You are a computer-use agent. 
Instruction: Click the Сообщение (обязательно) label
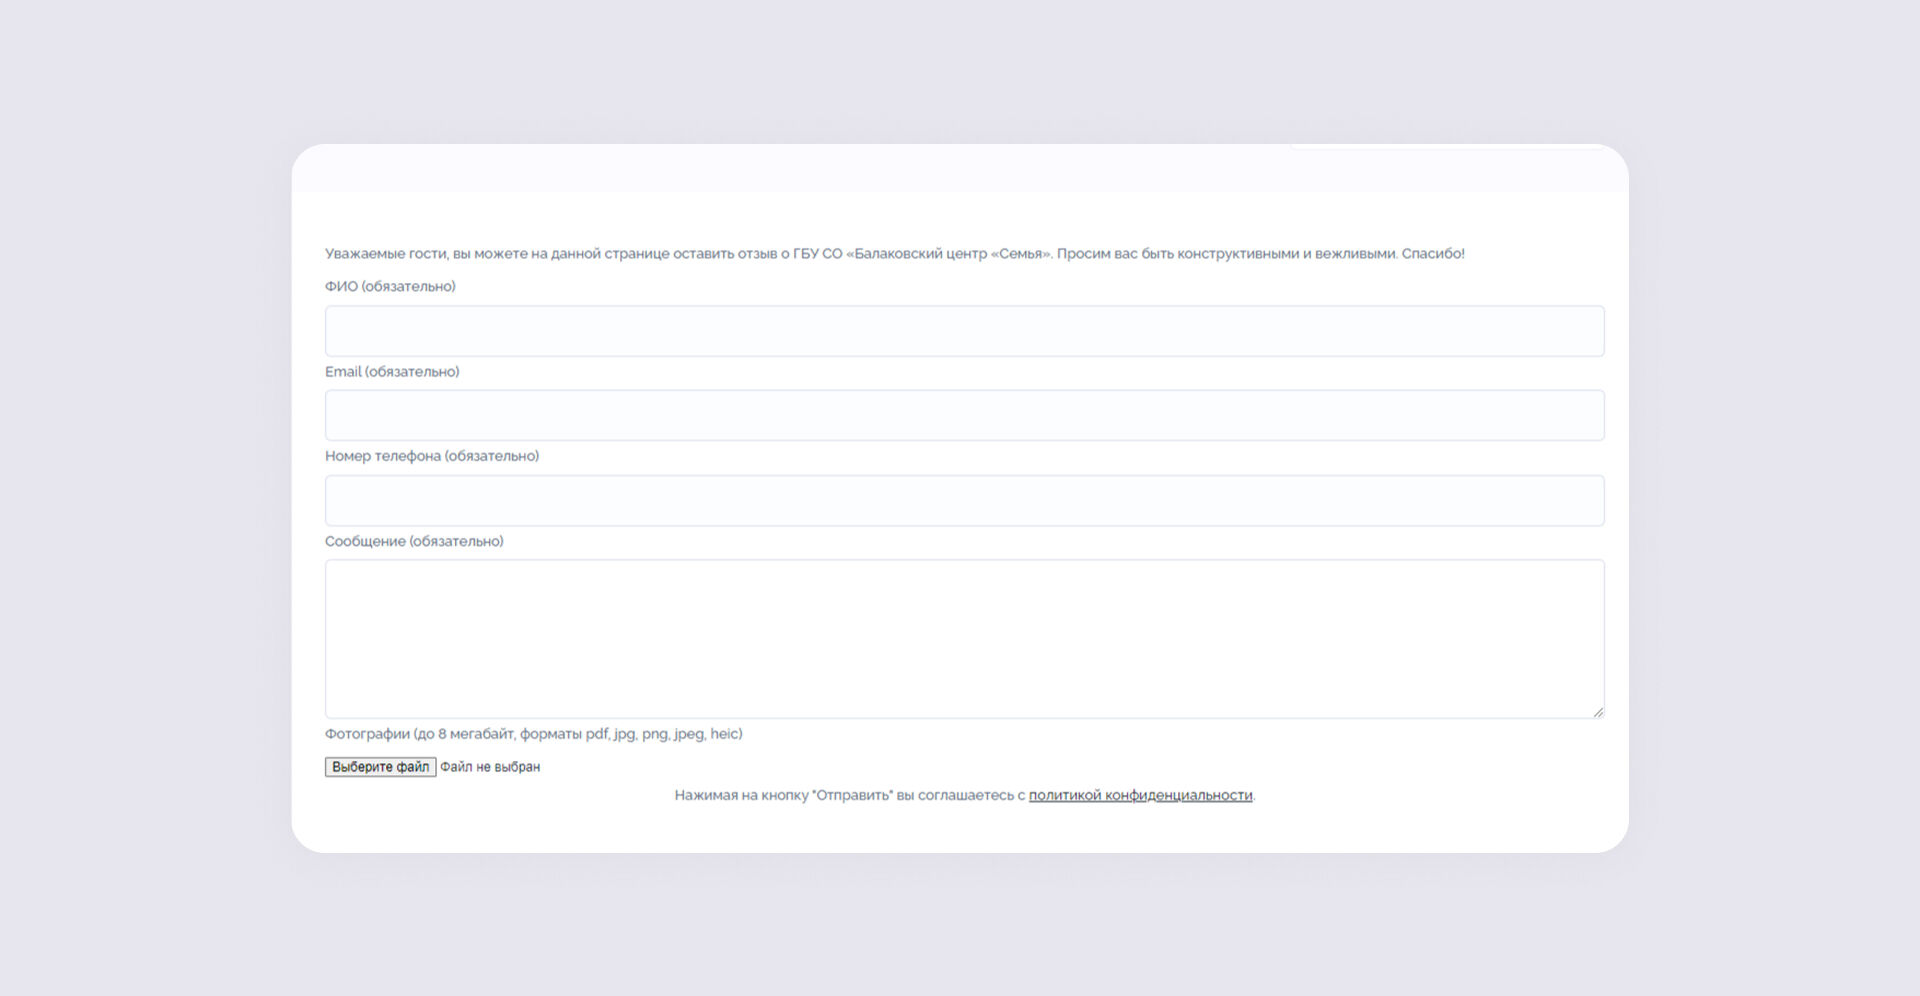coord(414,541)
